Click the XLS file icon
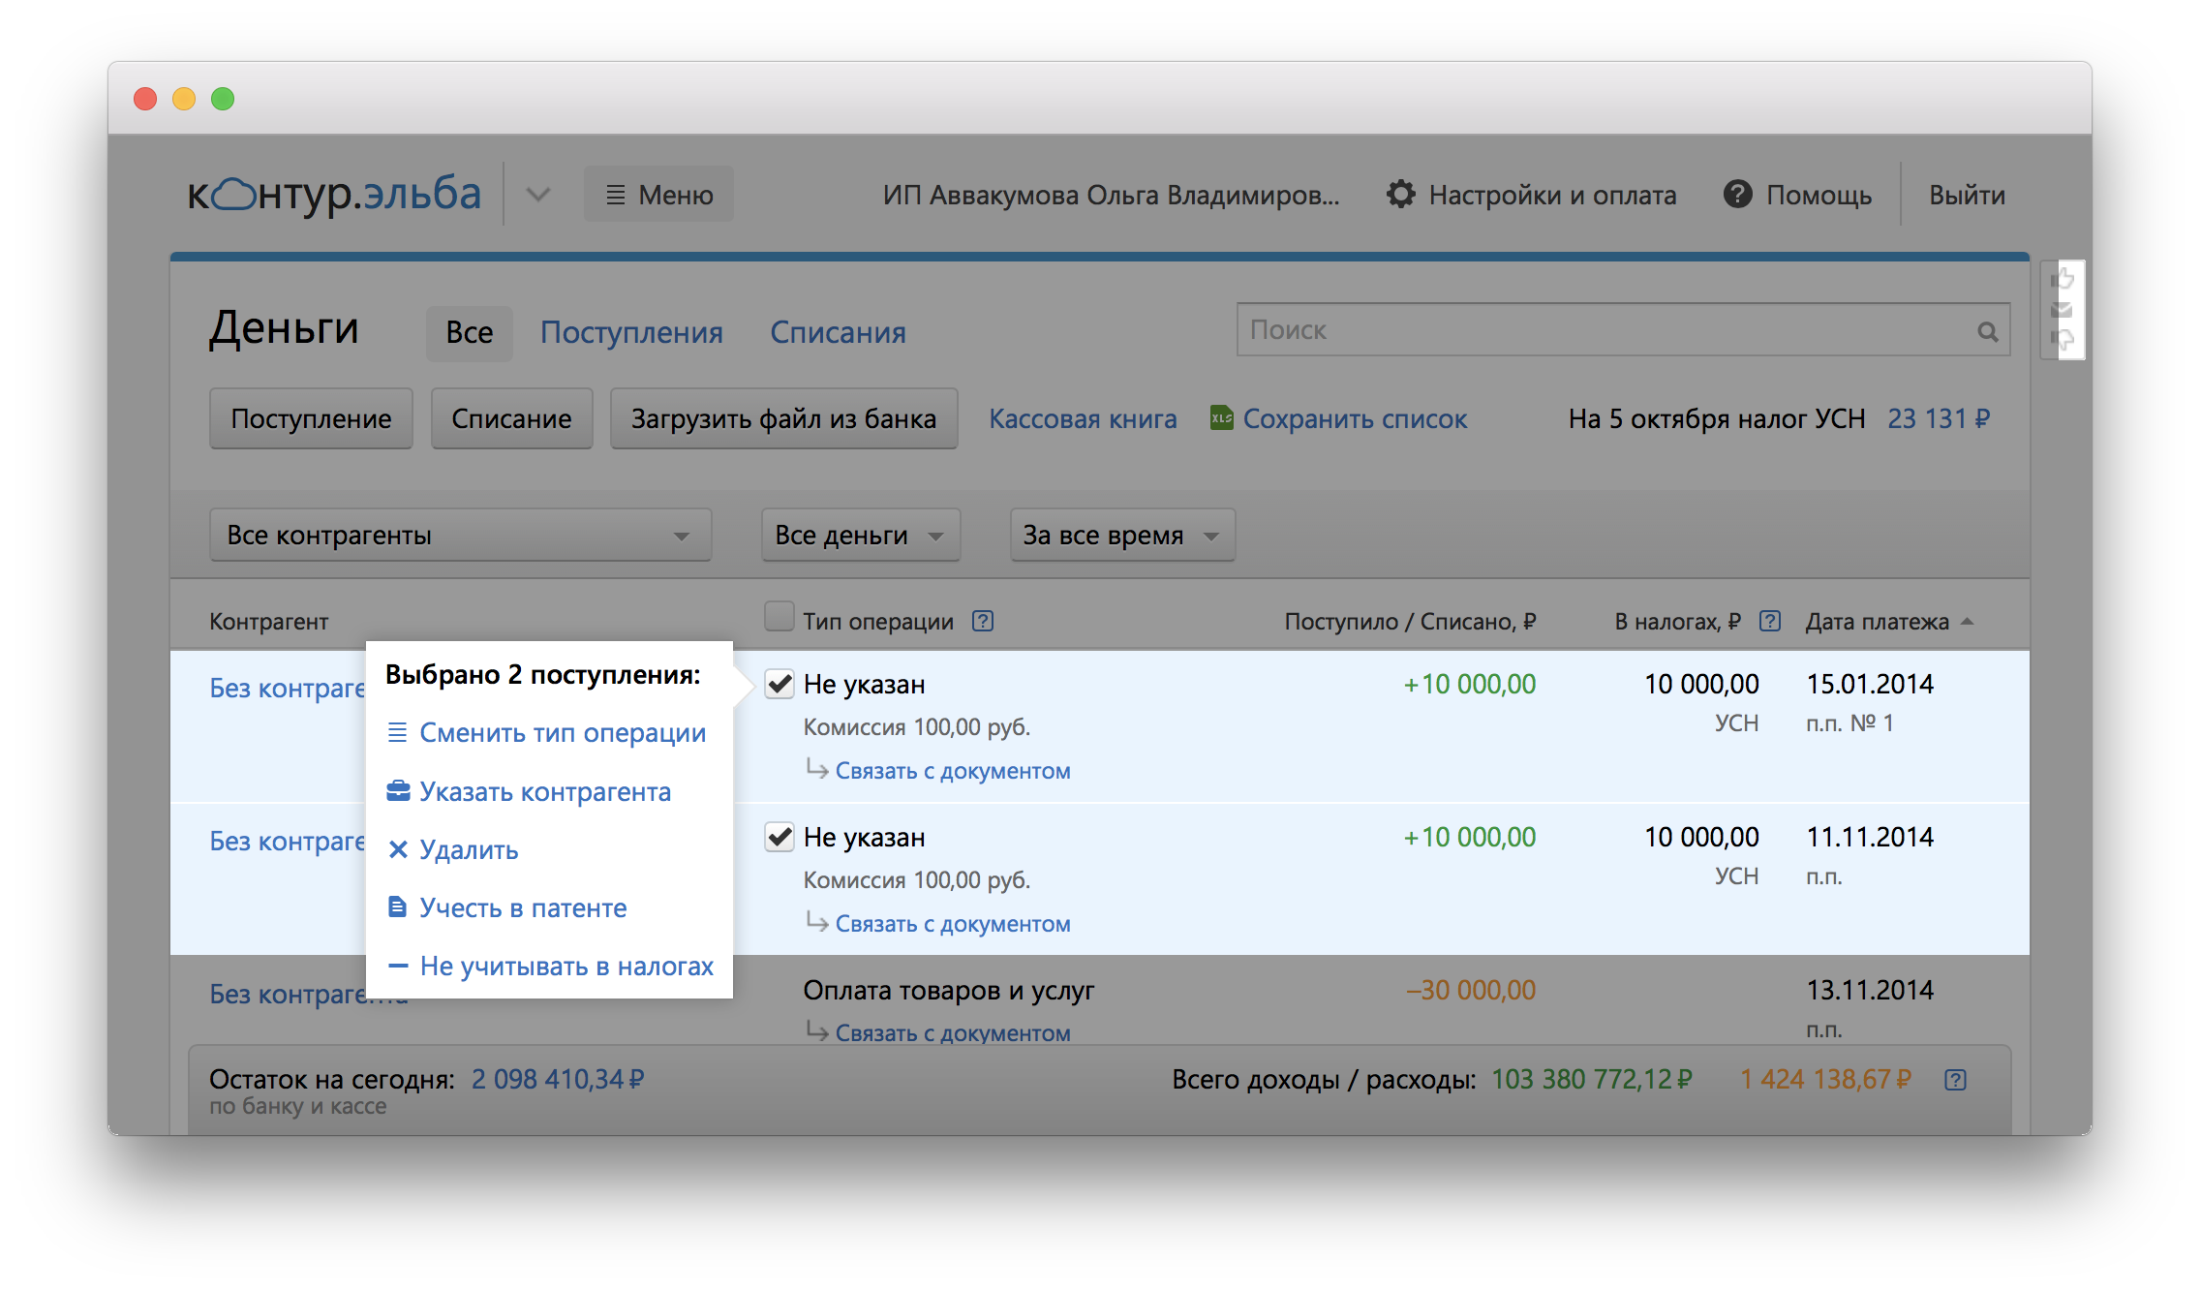The width and height of the screenshot is (2200, 1290). 1221,417
